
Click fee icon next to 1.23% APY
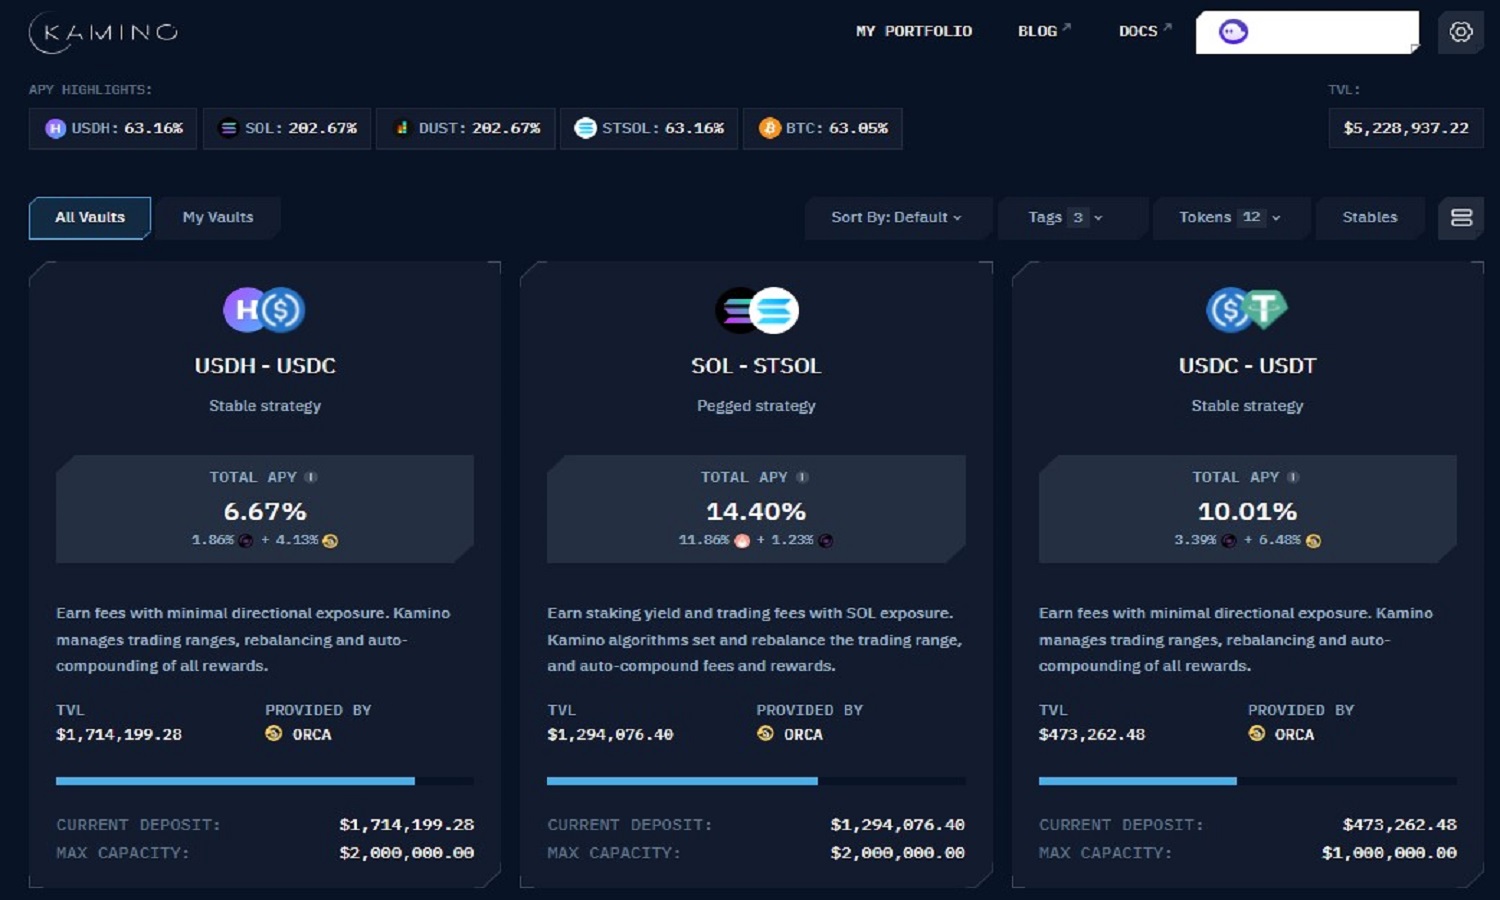coord(826,541)
